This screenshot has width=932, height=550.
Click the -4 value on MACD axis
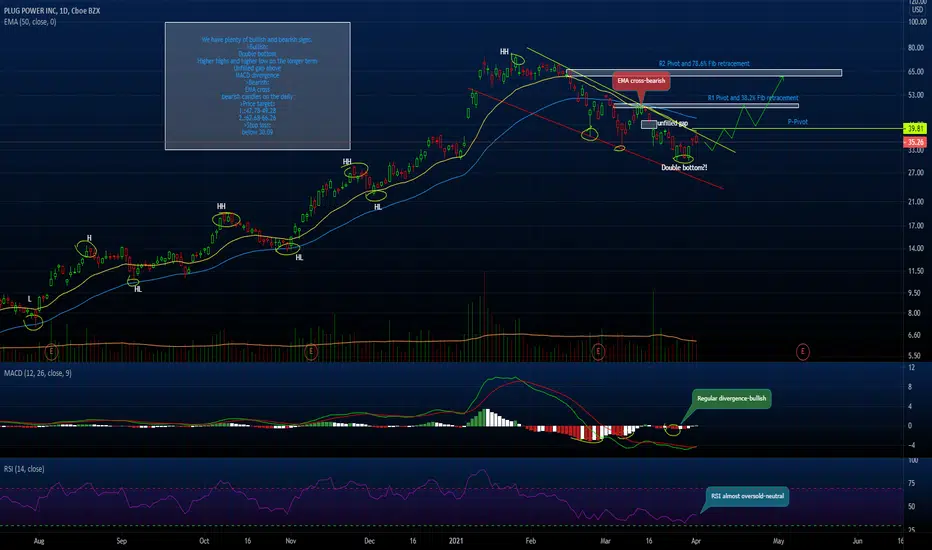911,445
